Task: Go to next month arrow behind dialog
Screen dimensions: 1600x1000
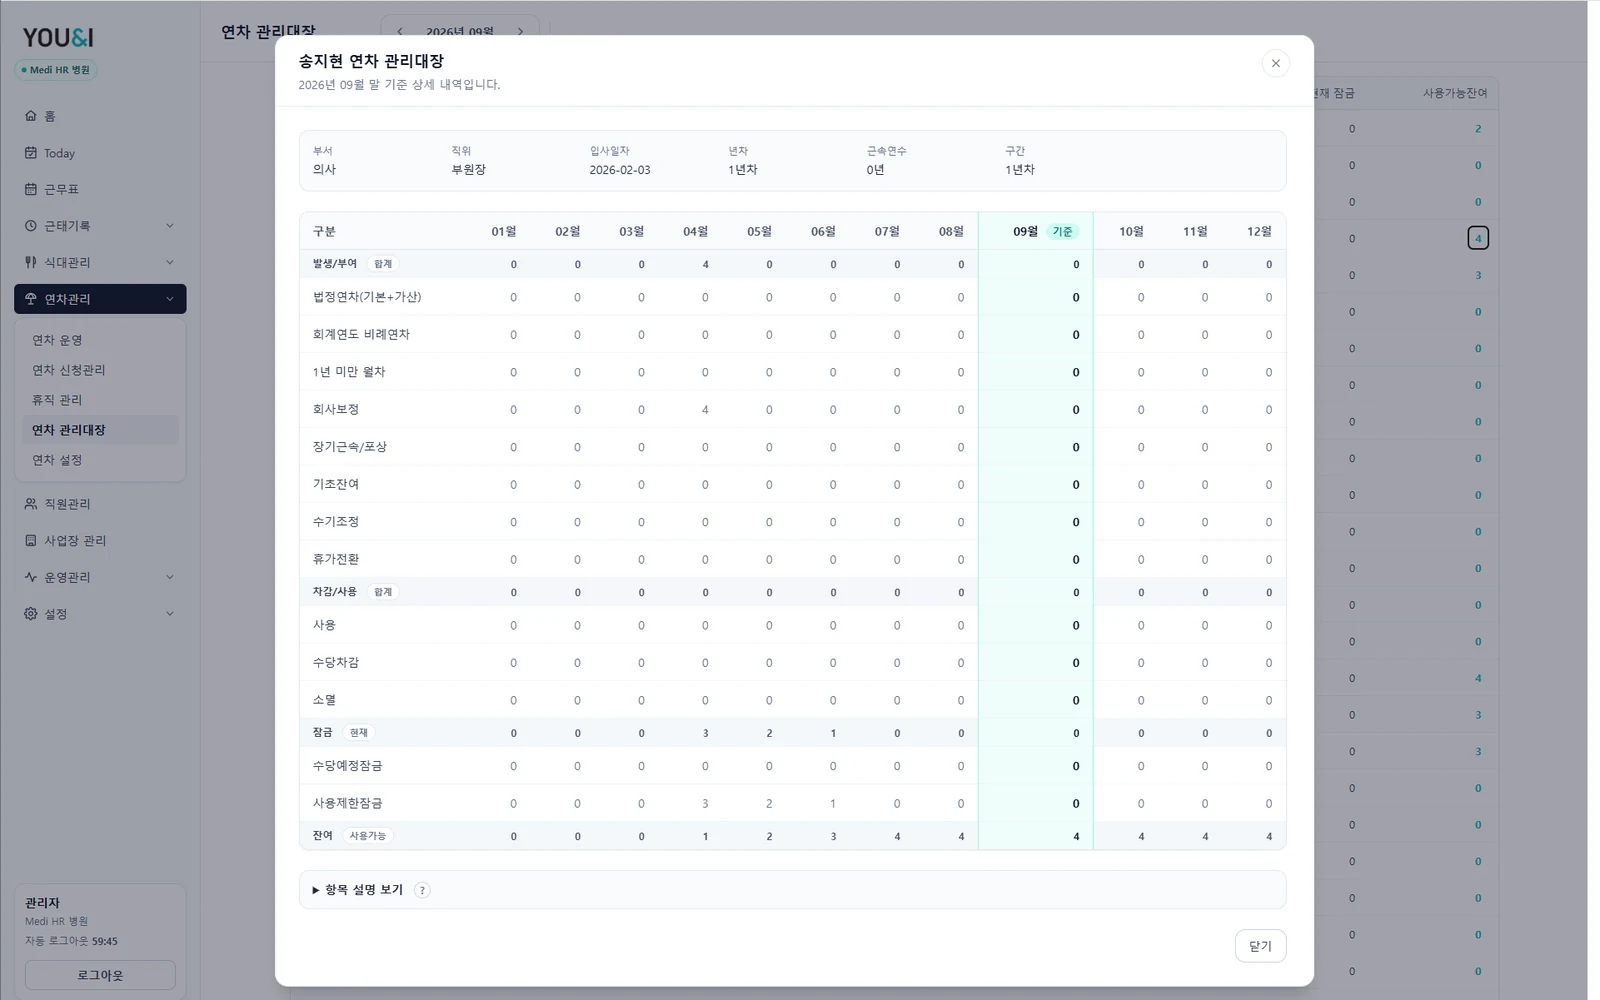Action: pyautogui.click(x=520, y=31)
